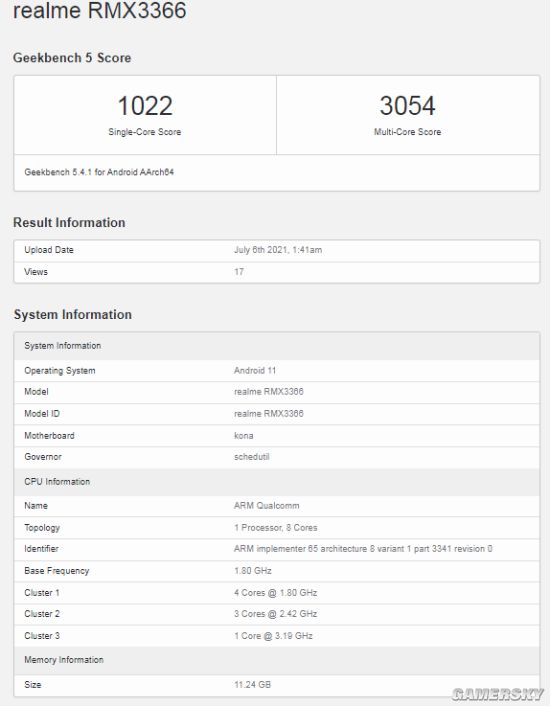Click the GAMERSKY watermark logo
Viewport: 550px width, 706px height.
point(497,694)
